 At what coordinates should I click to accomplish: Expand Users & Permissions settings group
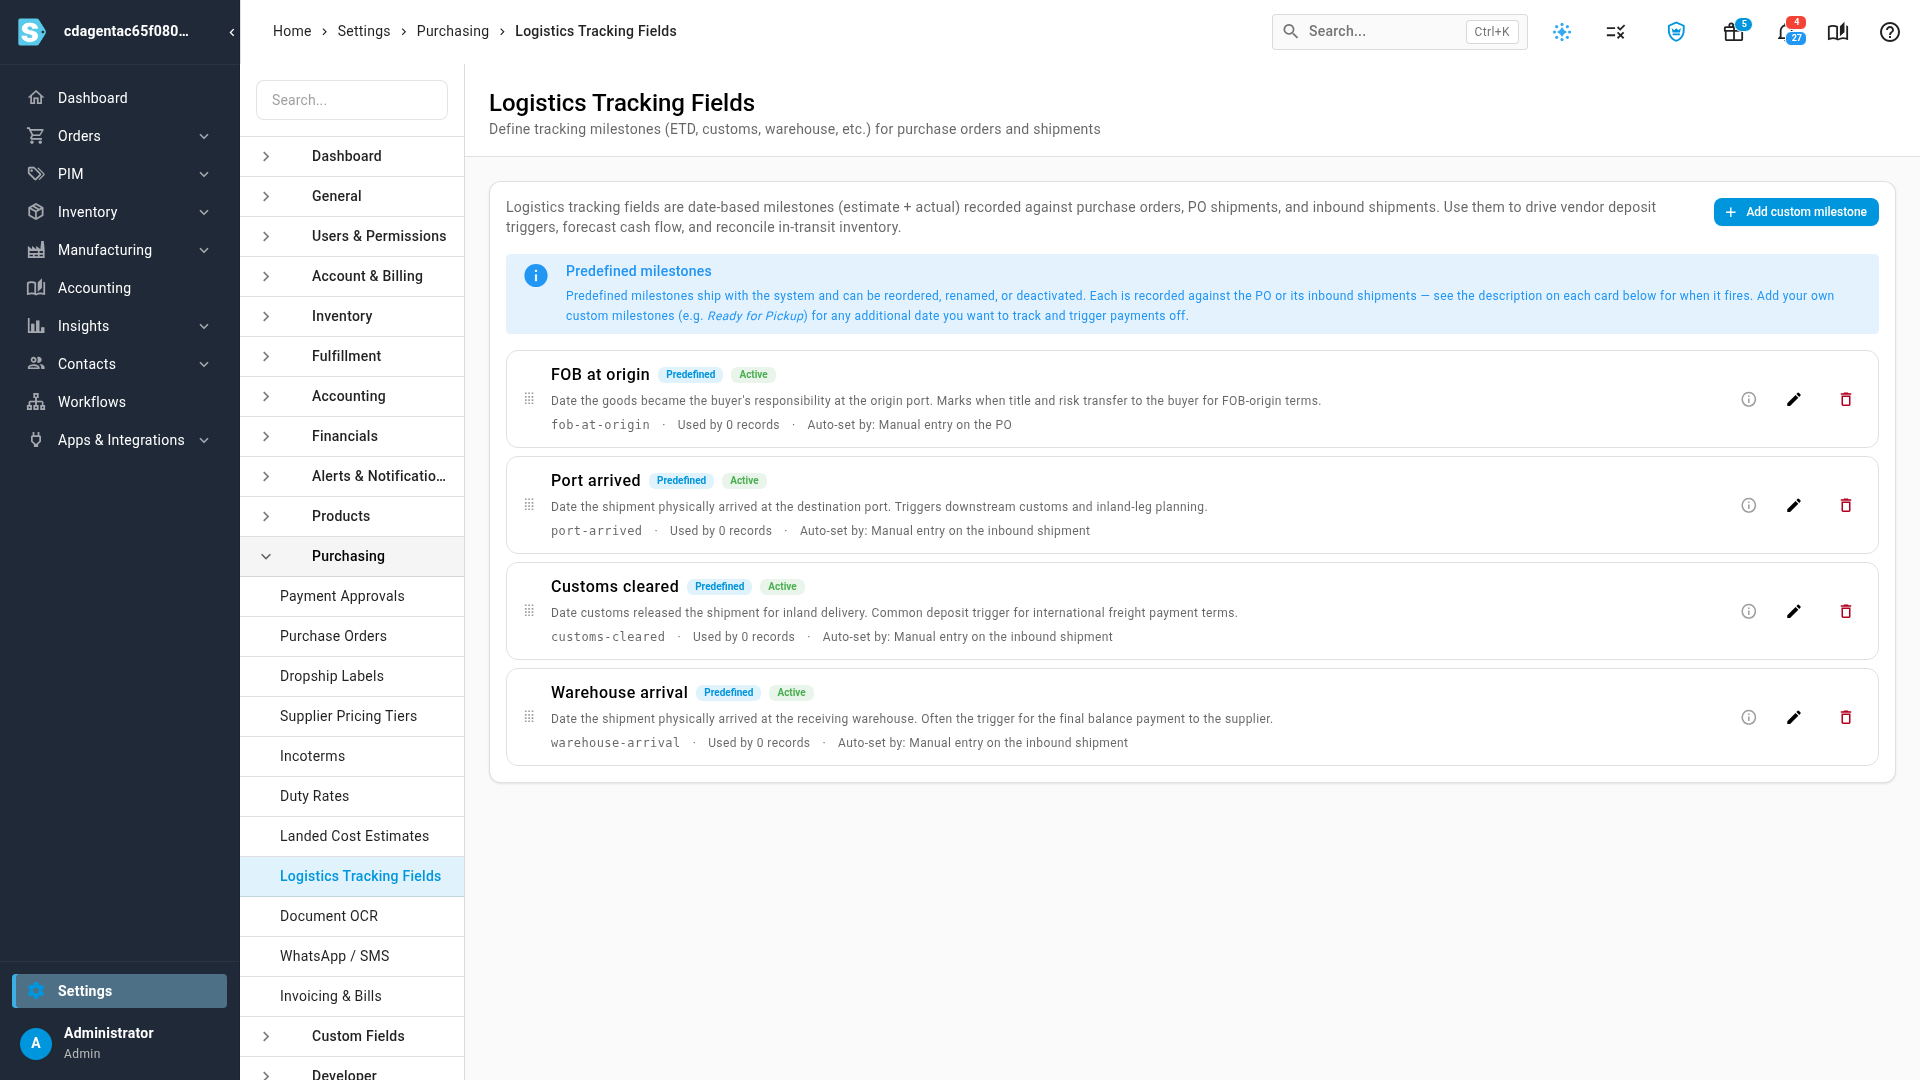[x=352, y=236]
